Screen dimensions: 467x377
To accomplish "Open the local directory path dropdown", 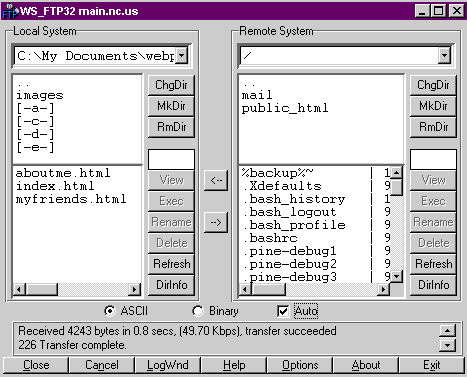I will coord(181,56).
